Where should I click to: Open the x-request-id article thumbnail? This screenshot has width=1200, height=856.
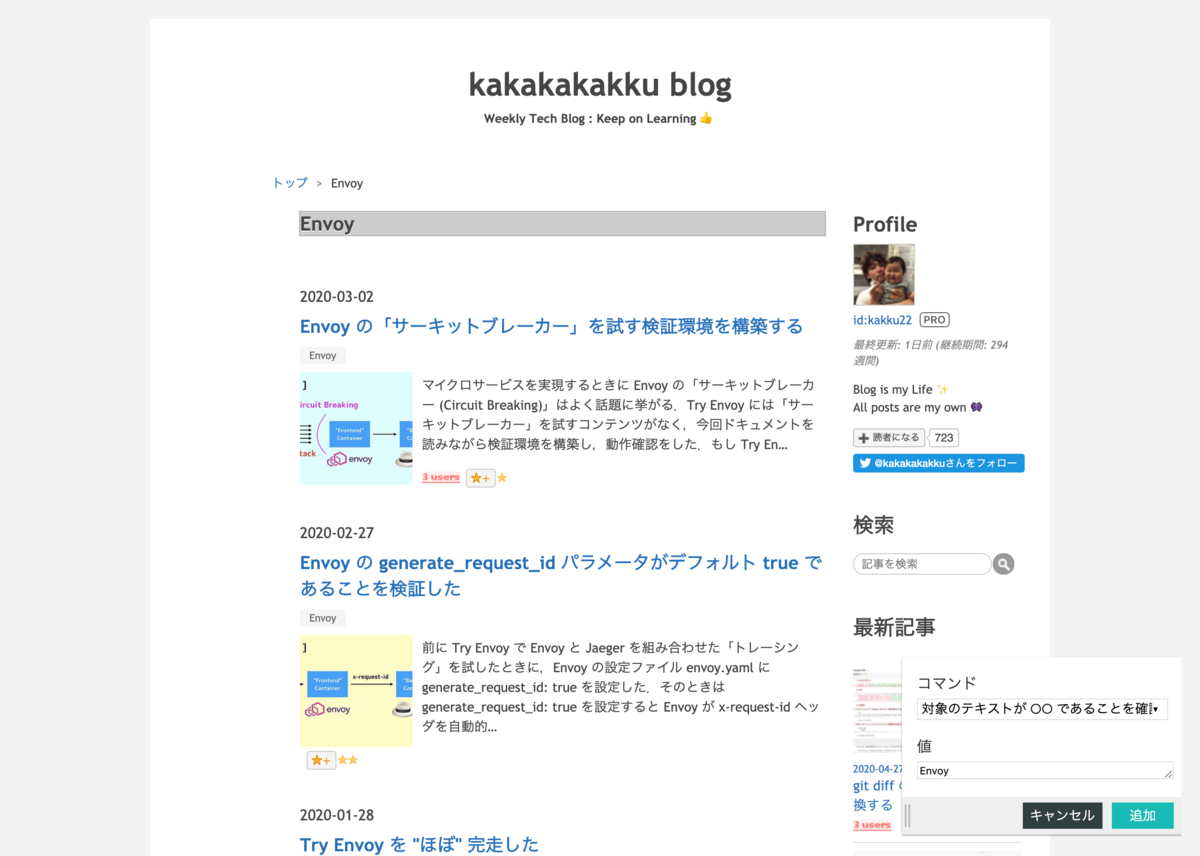356,691
